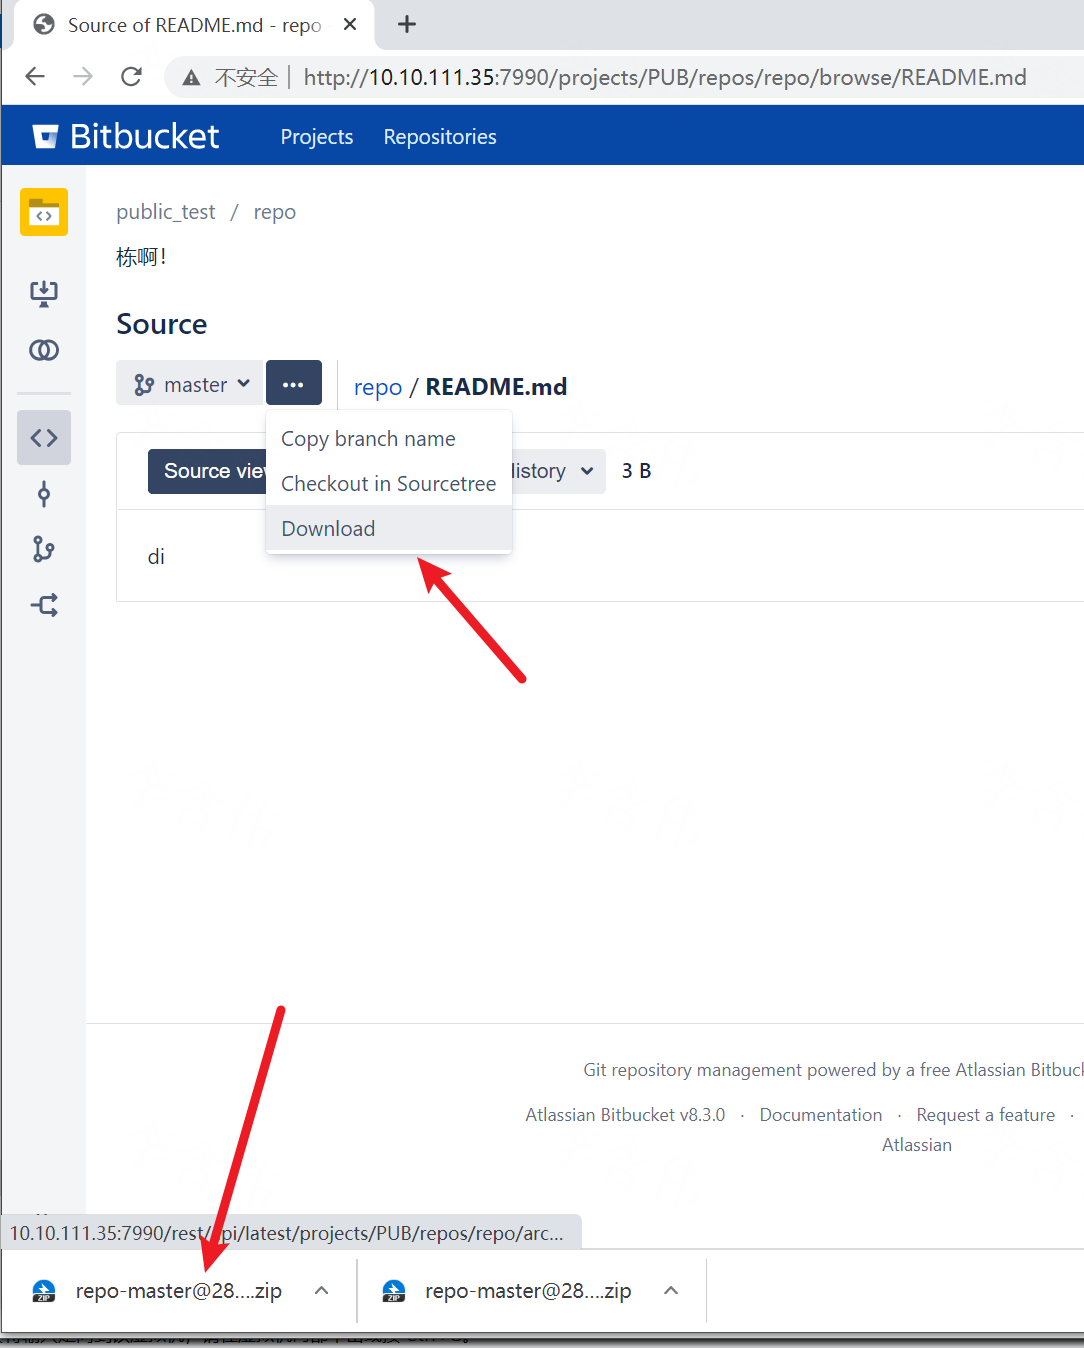Image resolution: width=1084 pixels, height=1348 pixels.
Task: Click the browser forward arrow
Action: tap(83, 77)
